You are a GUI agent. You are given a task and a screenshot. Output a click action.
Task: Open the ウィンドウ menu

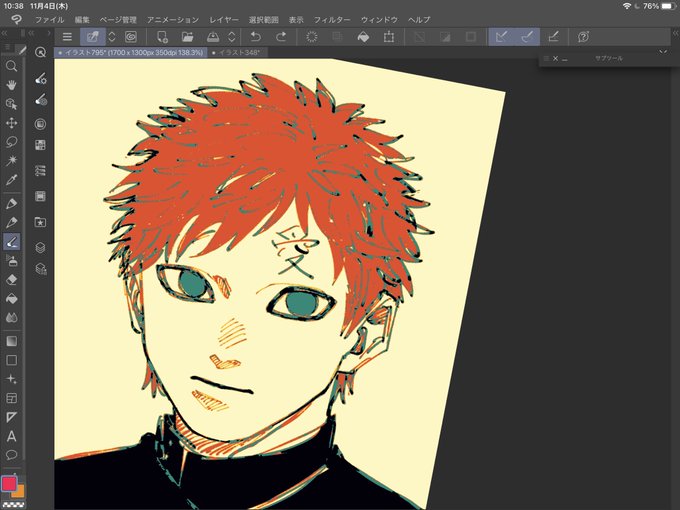pos(379,20)
